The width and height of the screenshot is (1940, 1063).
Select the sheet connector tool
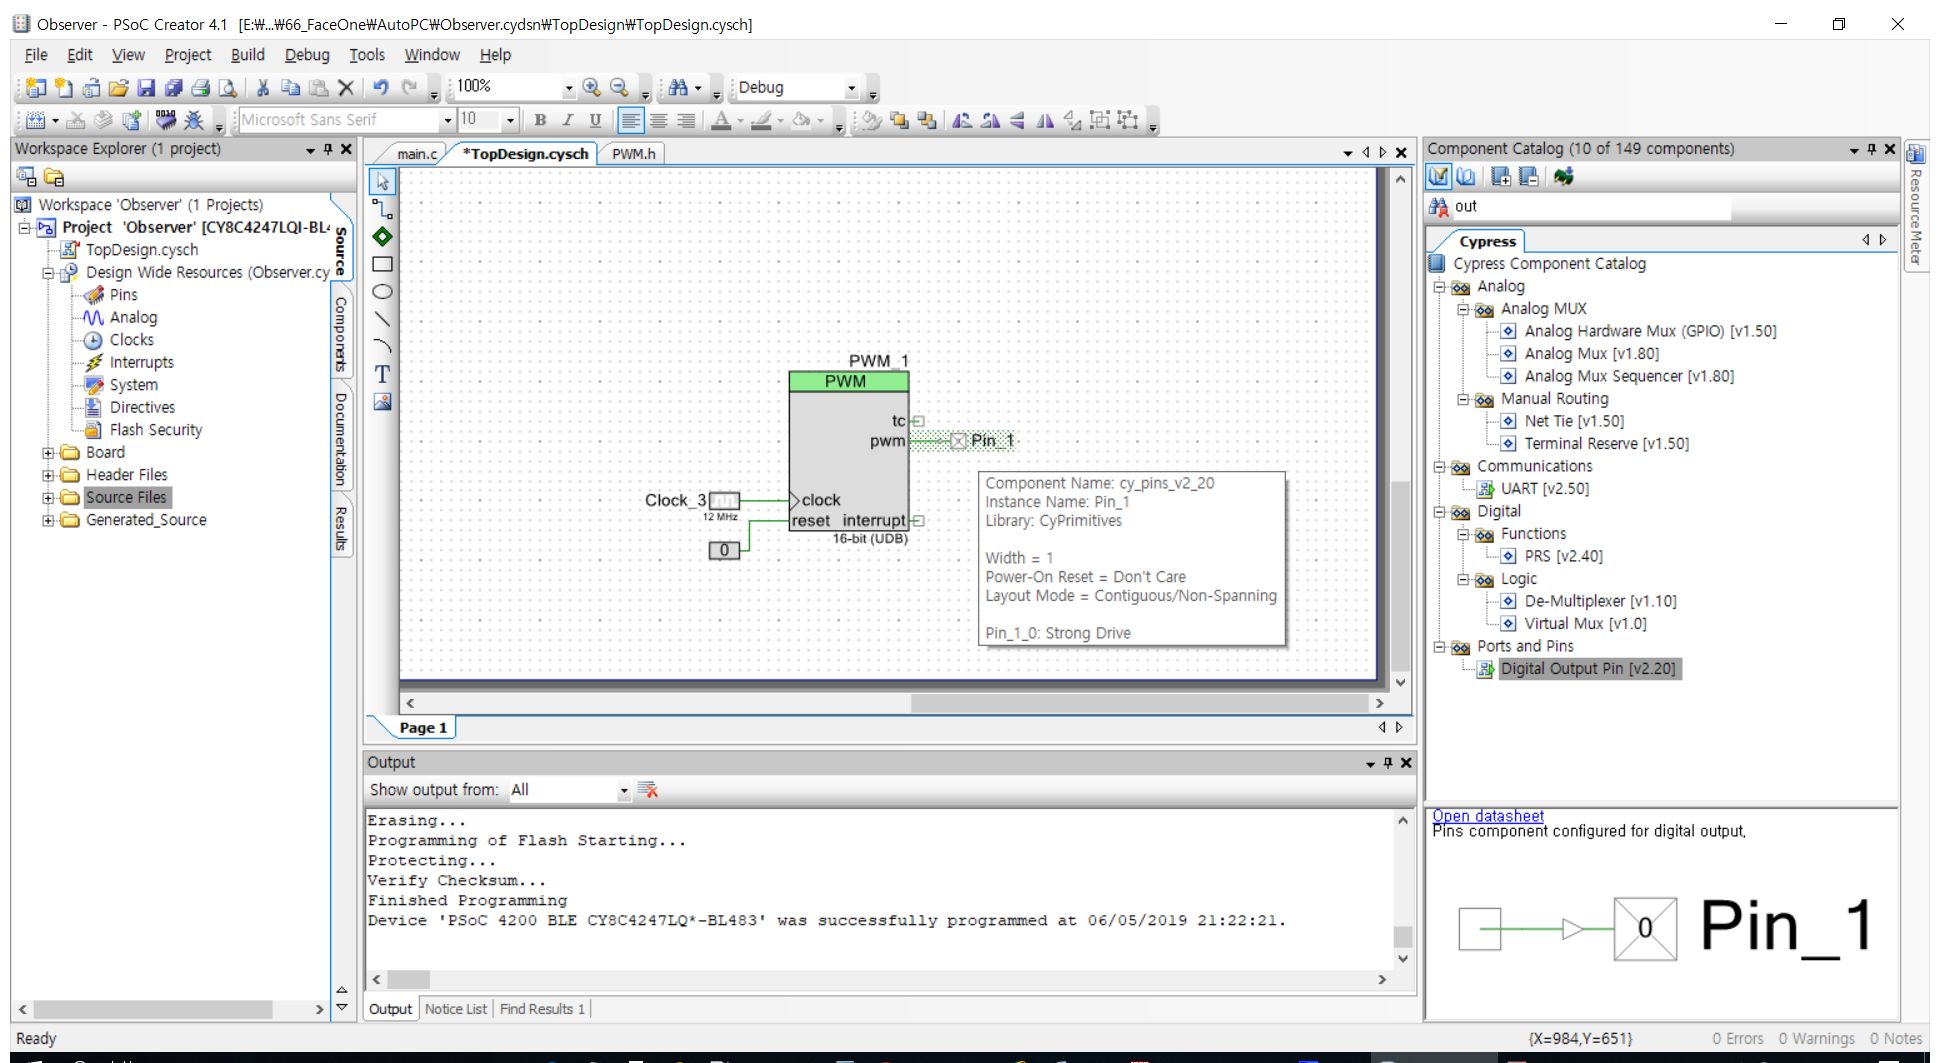point(382,237)
